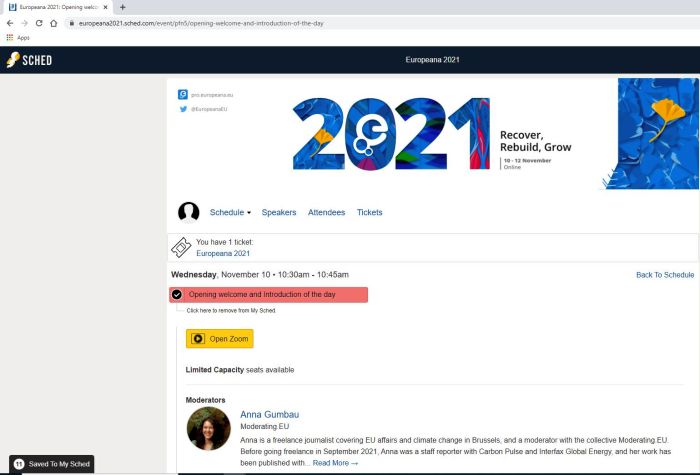The height and width of the screenshot is (475, 700).
Task: Open the Attendees page
Action: (x=326, y=212)
